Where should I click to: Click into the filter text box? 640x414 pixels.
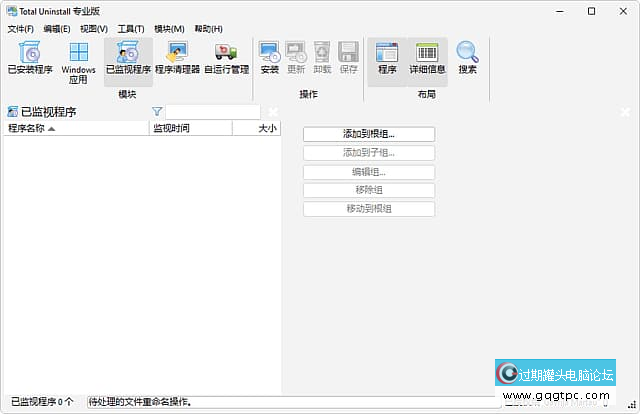point(212,112)
